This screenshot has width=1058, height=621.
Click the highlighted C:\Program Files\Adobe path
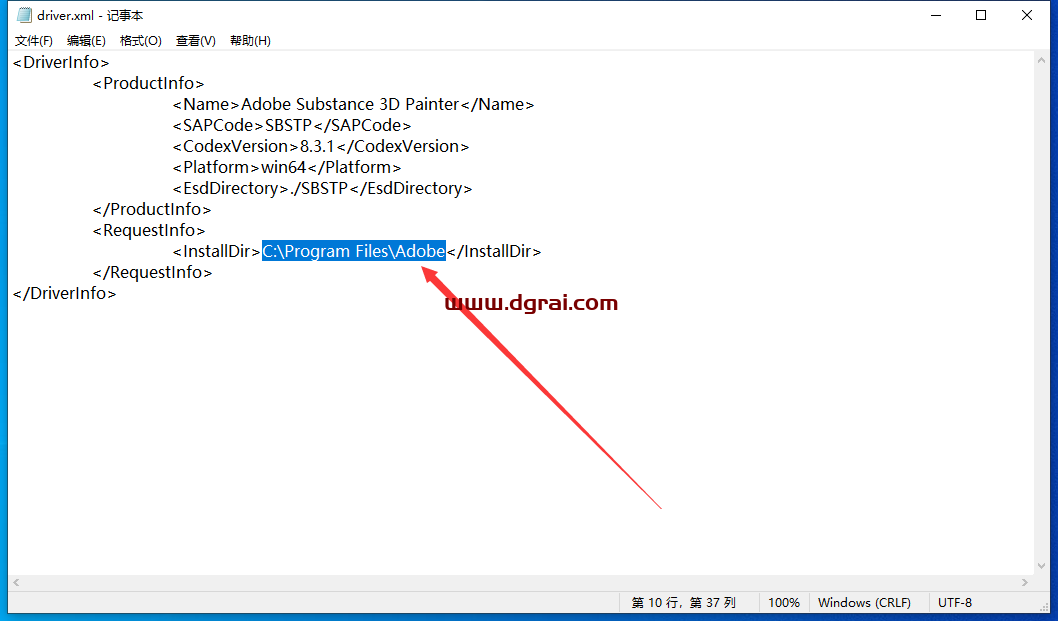(354, 251)
